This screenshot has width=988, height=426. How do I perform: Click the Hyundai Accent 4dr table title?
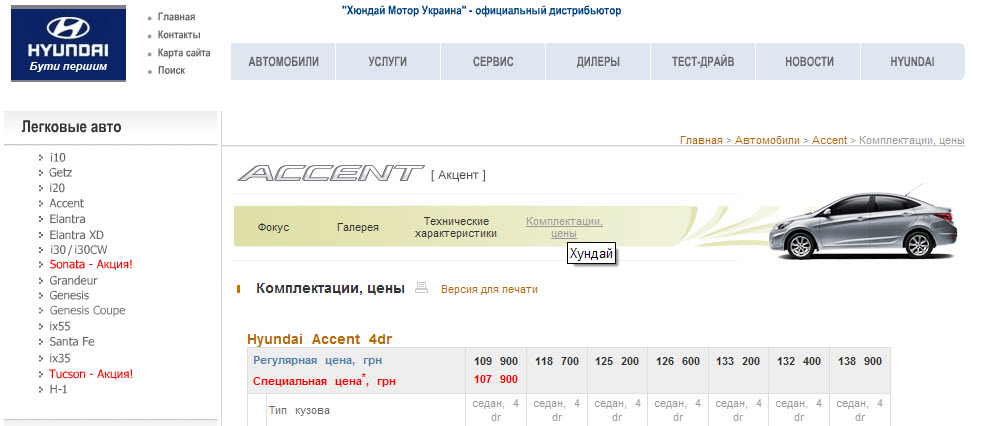[x=319, y=339]
